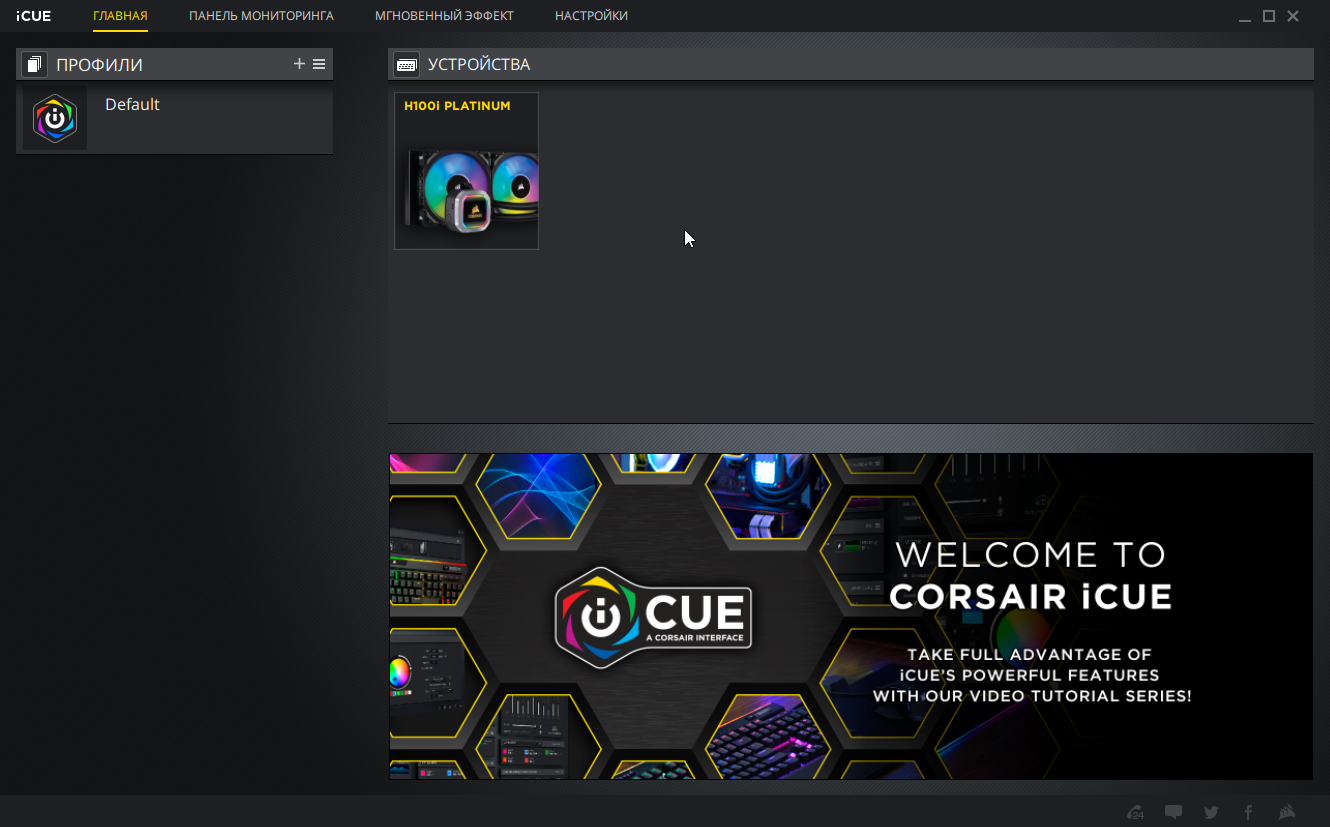1330x827 pixels.
Task: Click the Corsair sails logo icon
Action: pos(1287,812)
